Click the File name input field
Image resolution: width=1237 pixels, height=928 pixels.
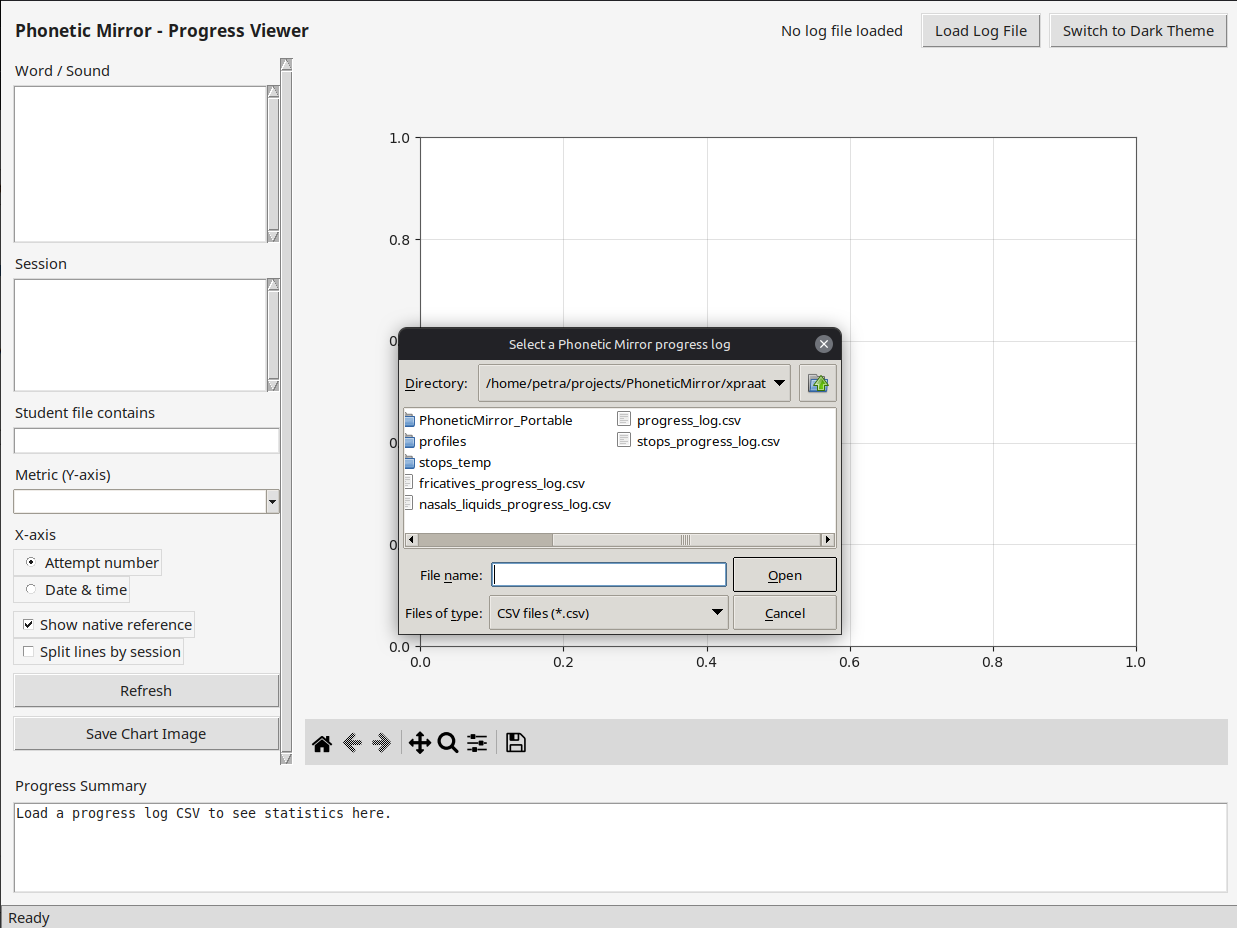coord(610,575)
